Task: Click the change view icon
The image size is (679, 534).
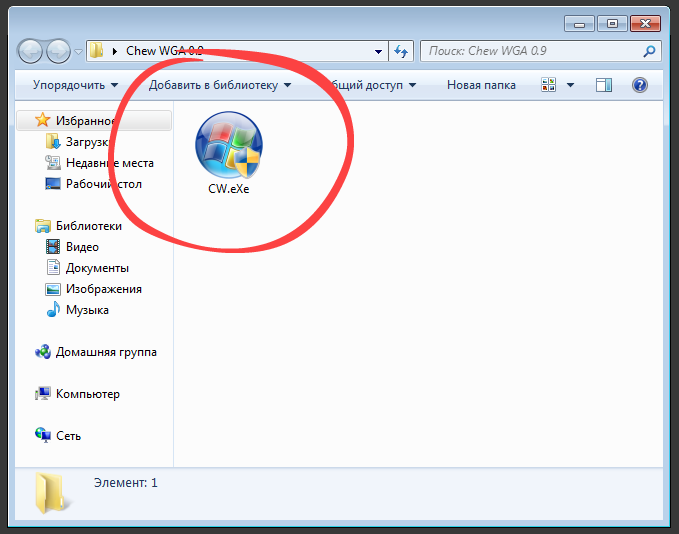Action: click(x=549, y=85)
